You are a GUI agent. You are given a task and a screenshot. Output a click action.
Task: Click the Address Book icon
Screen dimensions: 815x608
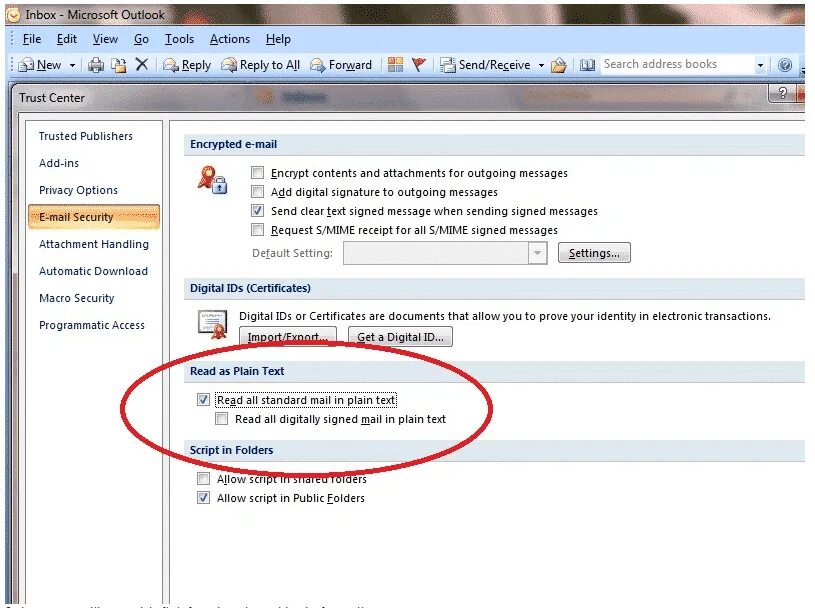587,65
